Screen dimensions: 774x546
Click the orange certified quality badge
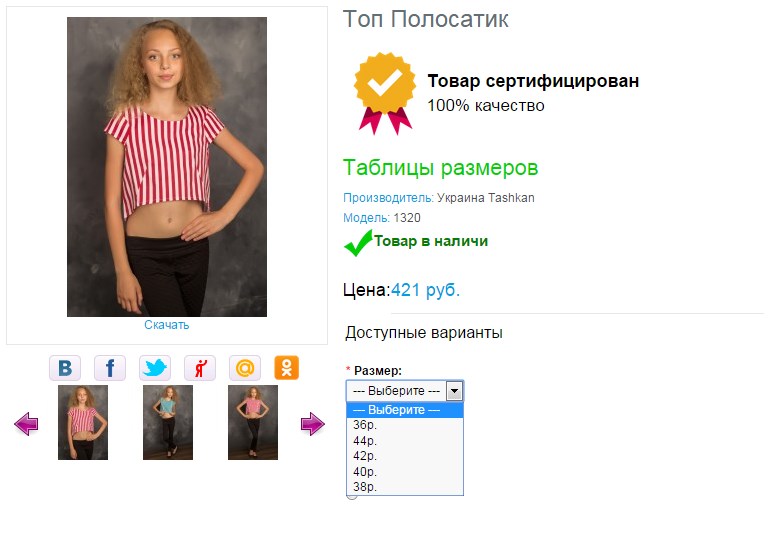tap(384, 93)
